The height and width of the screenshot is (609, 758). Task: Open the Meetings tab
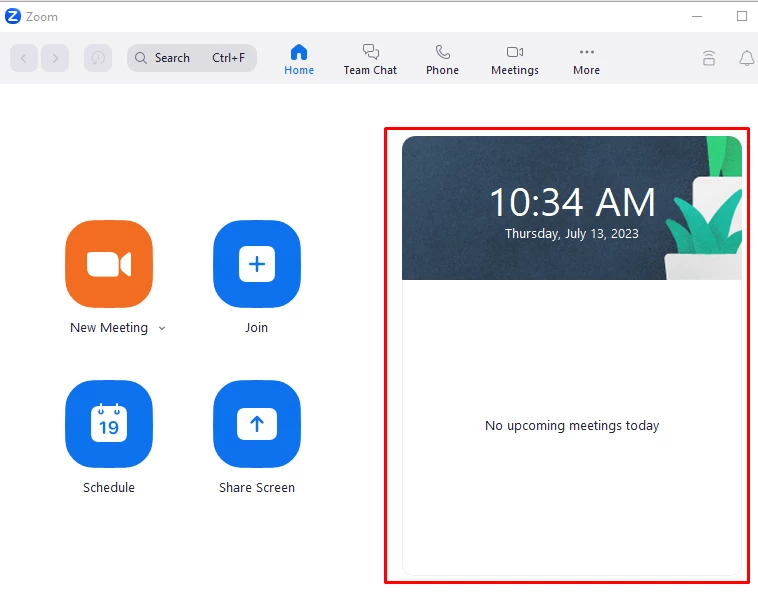coord(515,59)
